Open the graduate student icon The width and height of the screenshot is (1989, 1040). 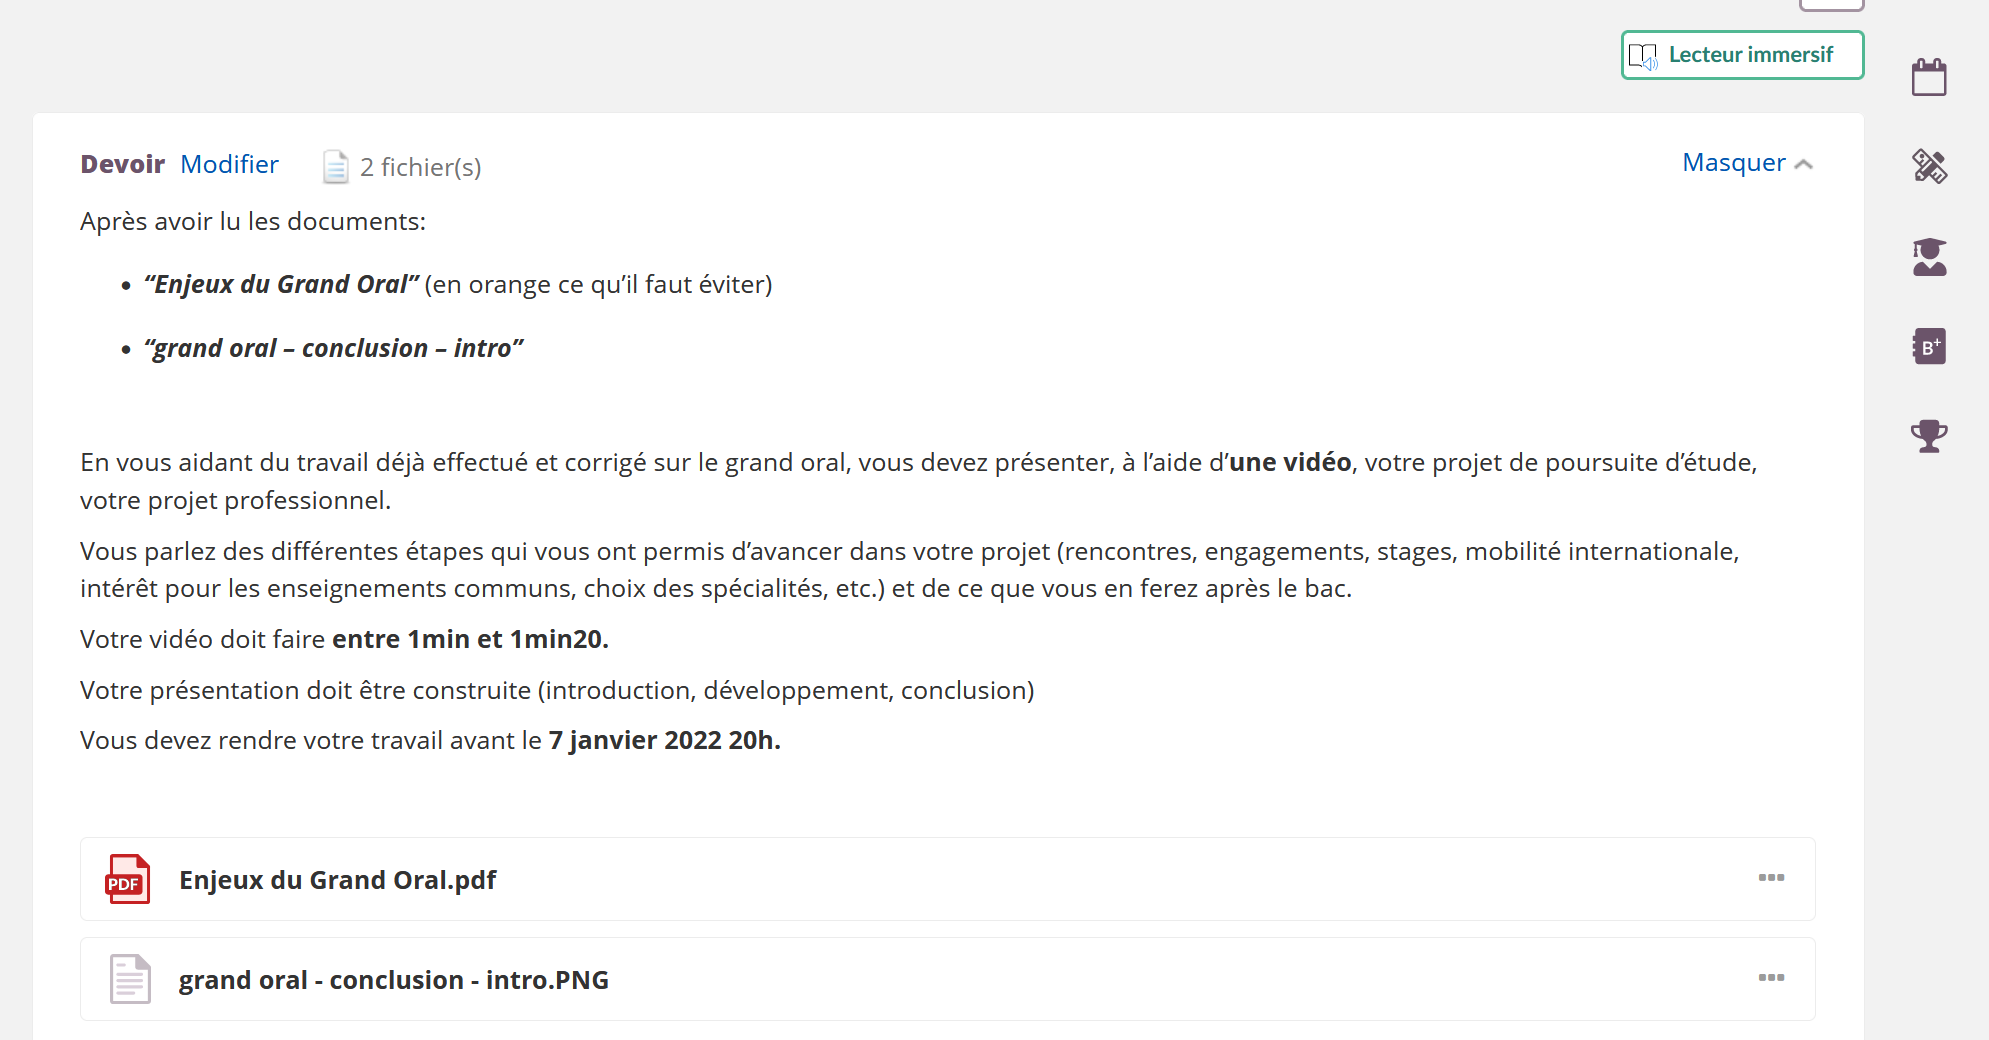[1929, 257]
